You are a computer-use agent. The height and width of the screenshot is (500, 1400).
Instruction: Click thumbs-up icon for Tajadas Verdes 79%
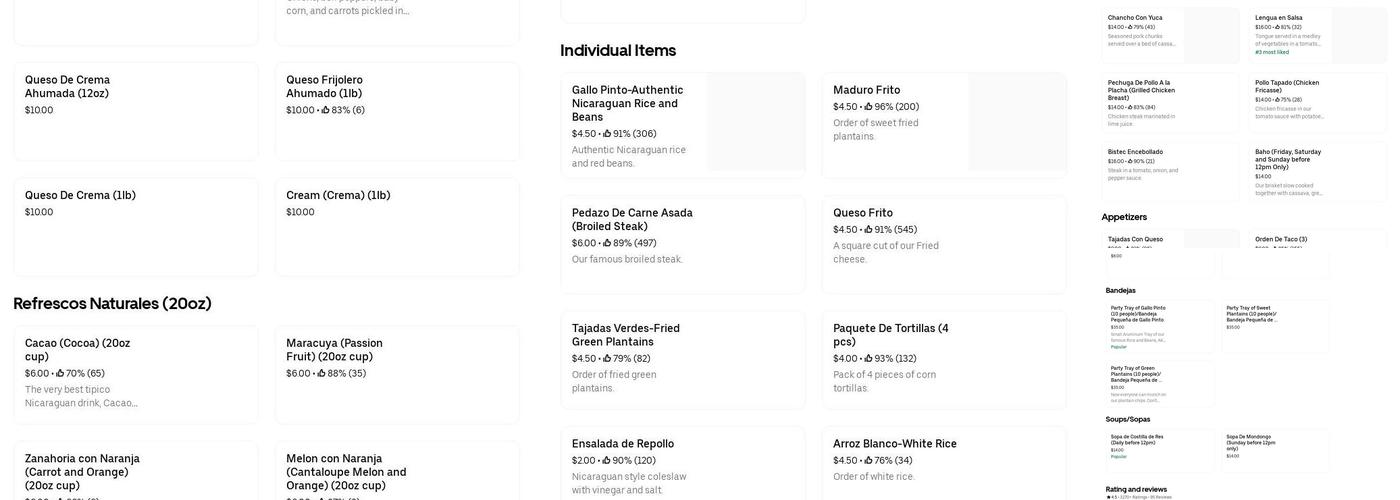(607, 359)
